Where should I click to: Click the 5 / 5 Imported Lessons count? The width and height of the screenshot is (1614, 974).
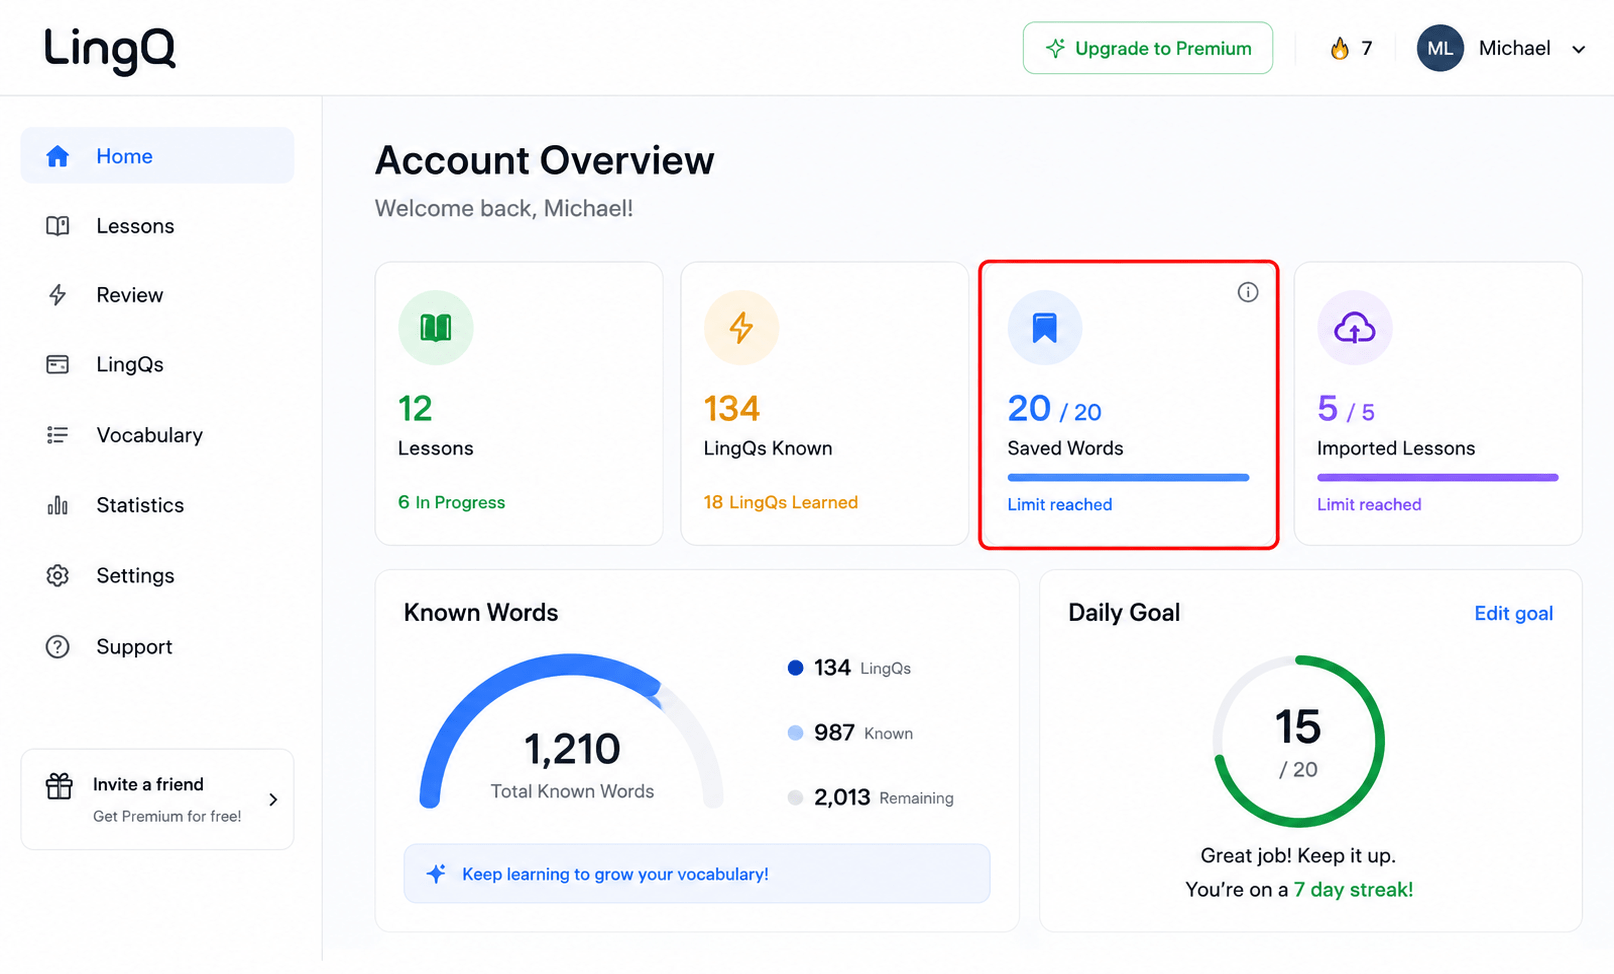tap(1346, 409)
